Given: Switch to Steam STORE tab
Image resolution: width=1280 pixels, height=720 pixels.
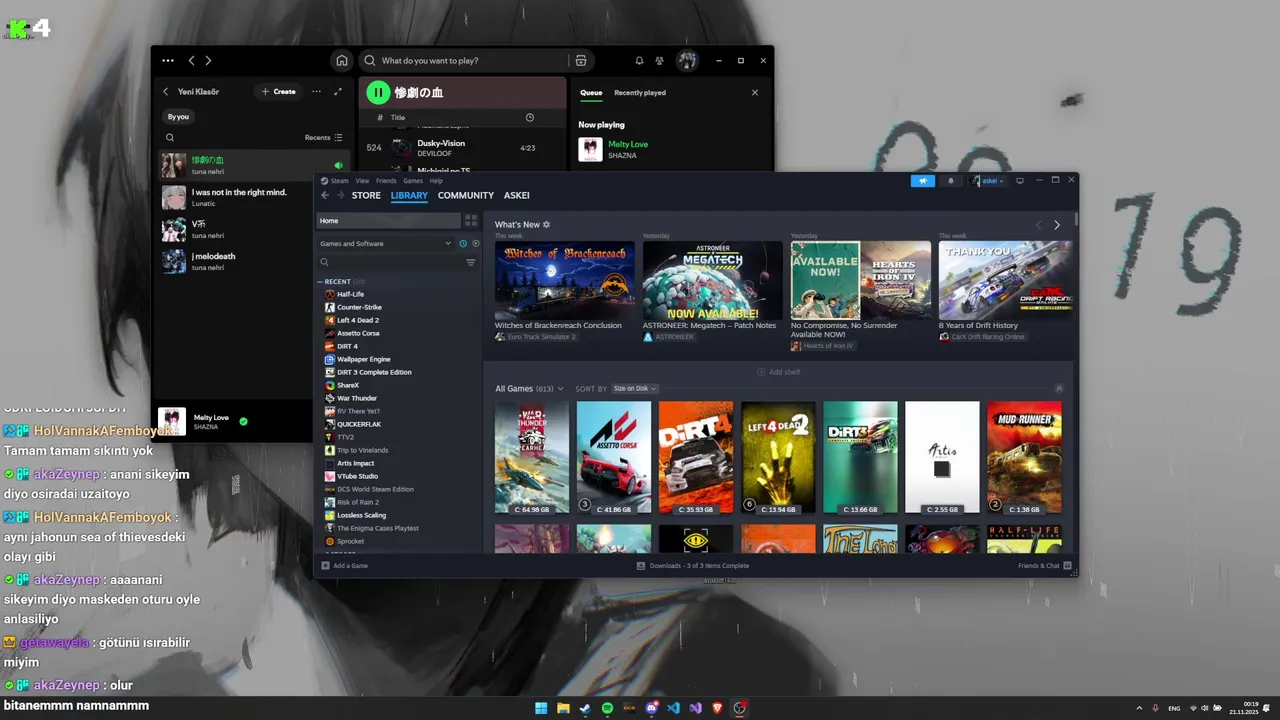Looking at the screenshot, I should [366, 196].
